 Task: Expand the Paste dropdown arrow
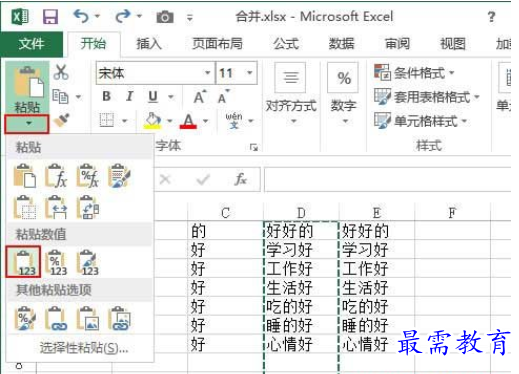tap(27, 124)
